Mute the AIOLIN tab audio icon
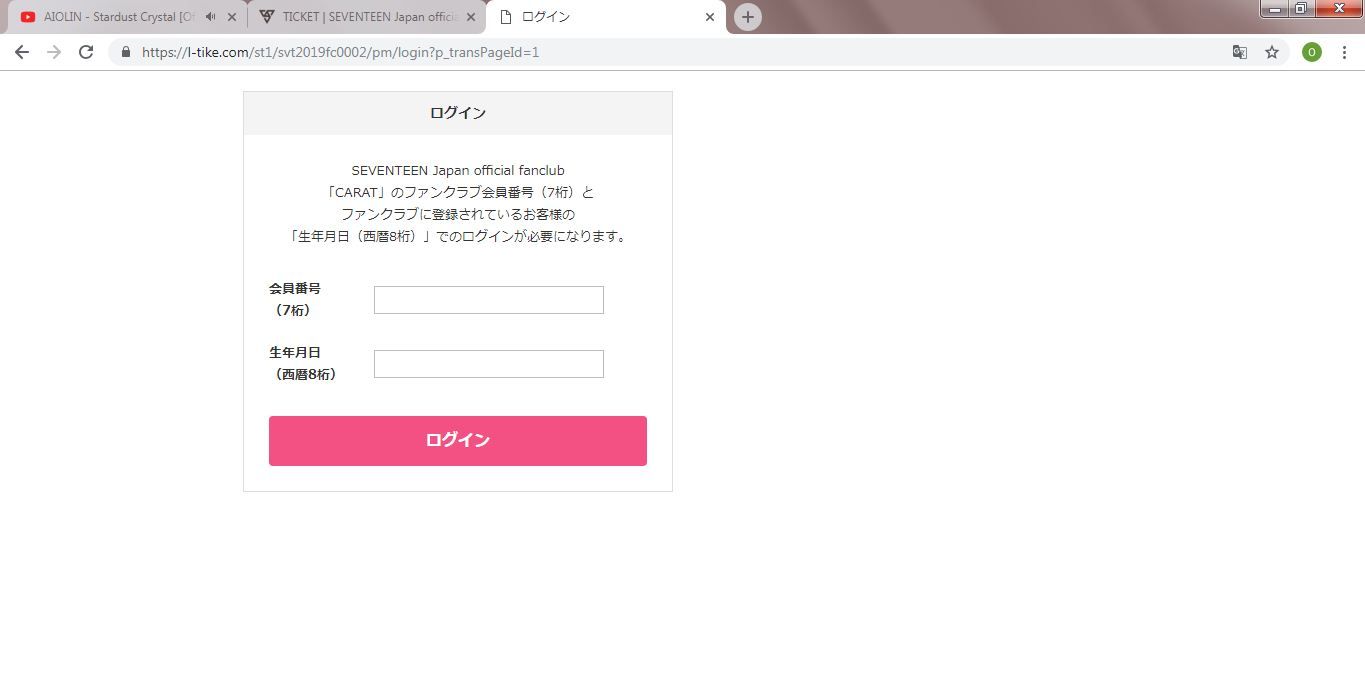1365x675 pixels. [x=210, y=17]
